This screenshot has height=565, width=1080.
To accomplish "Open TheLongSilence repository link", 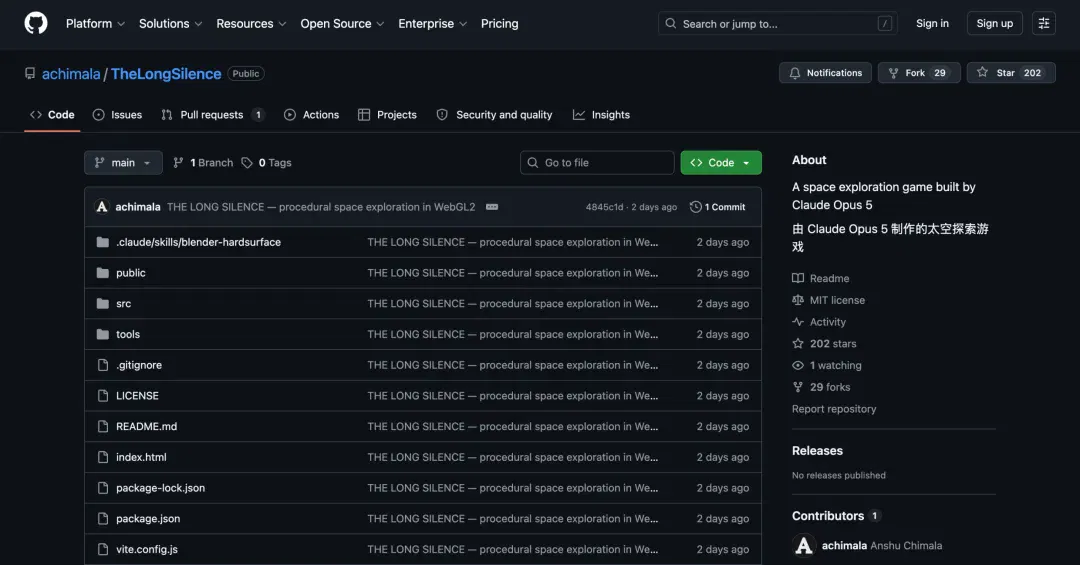I will tap(166, 74).
